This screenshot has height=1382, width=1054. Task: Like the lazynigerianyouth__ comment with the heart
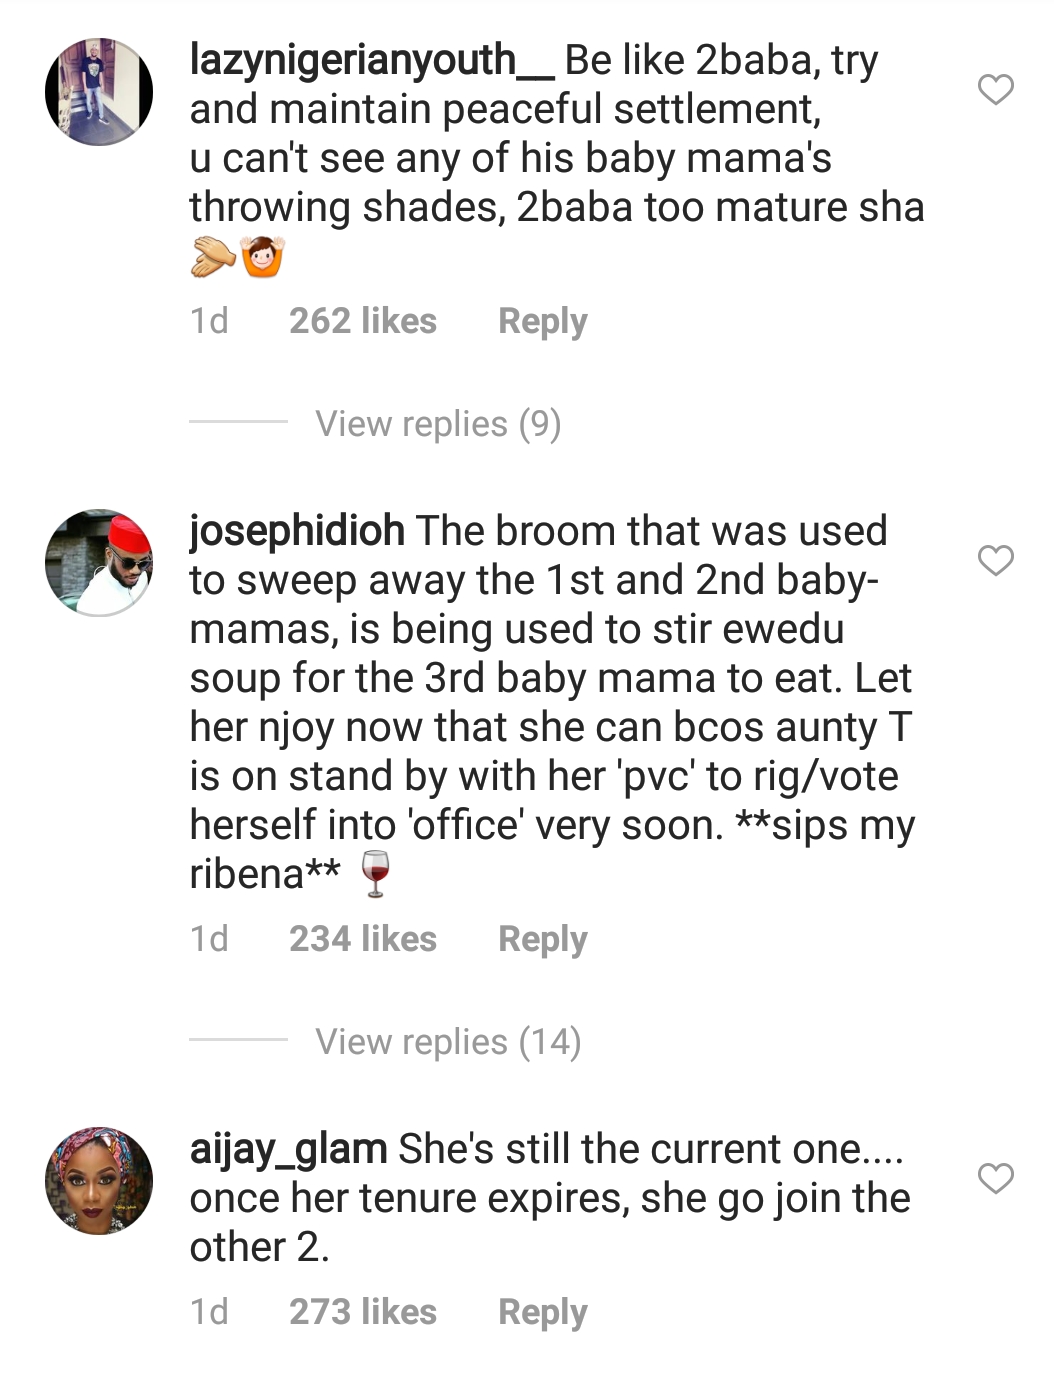(995, 90)
